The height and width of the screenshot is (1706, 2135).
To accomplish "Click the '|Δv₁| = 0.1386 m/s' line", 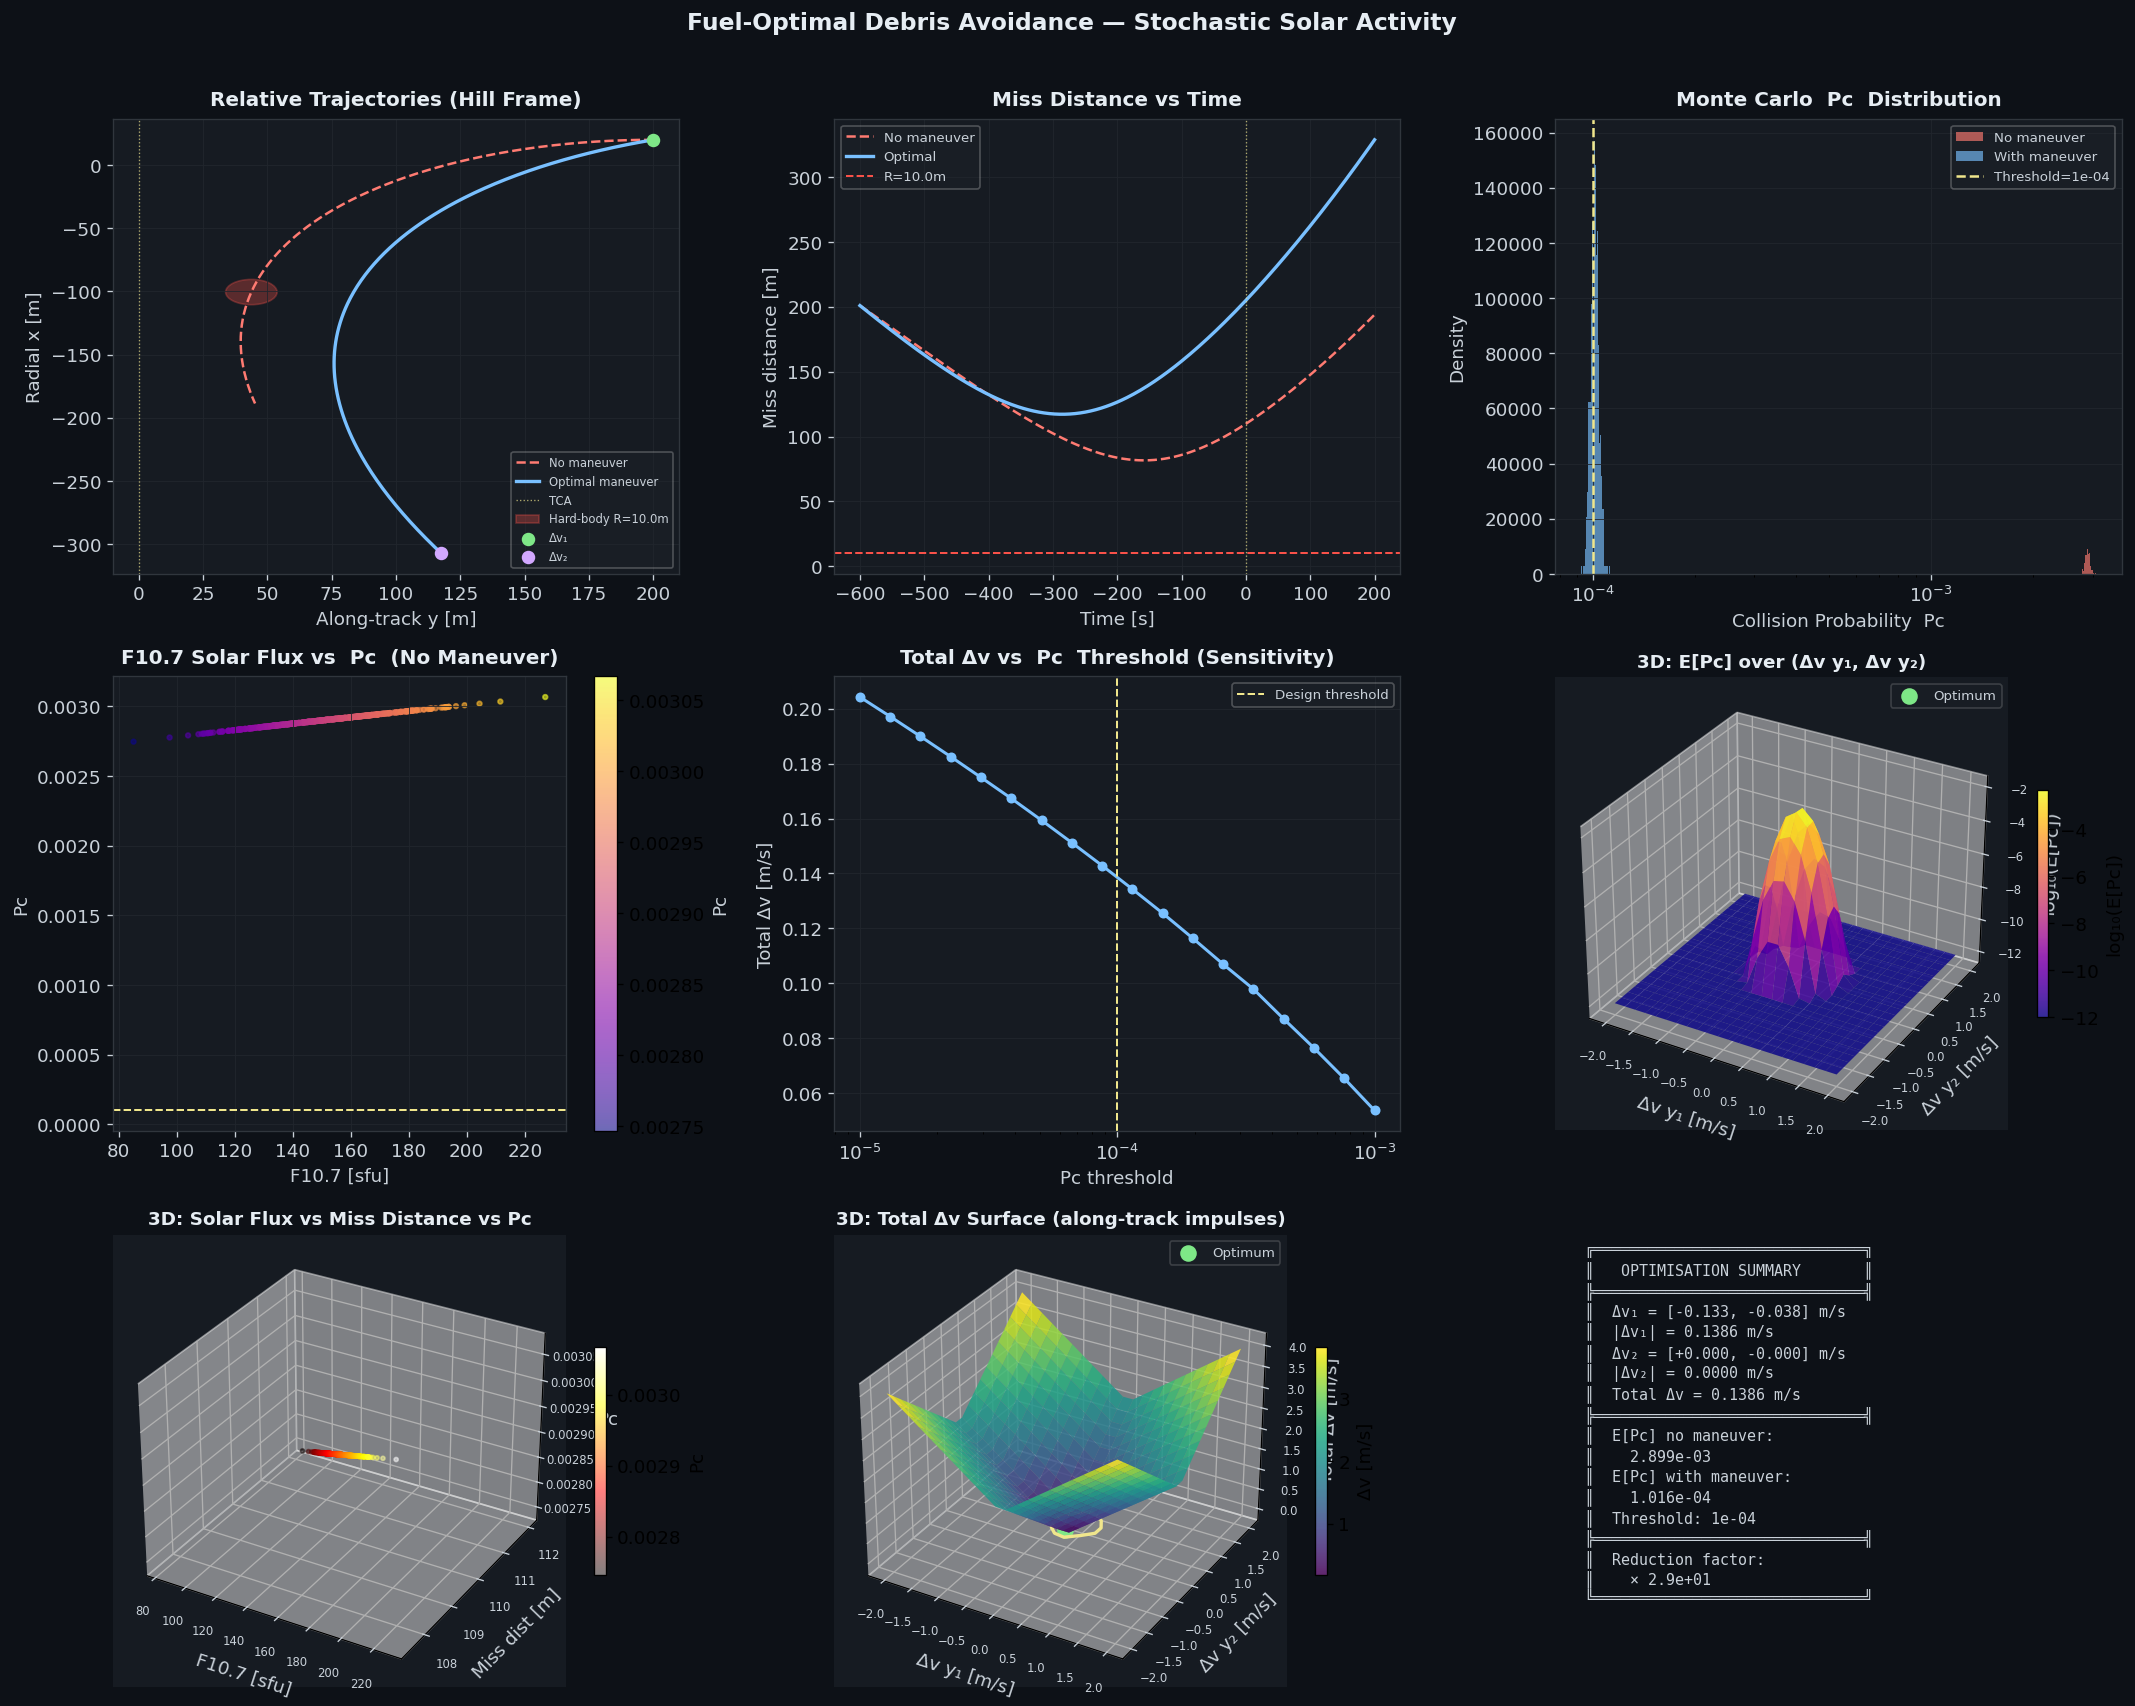I will (x=1692, y=1332).
